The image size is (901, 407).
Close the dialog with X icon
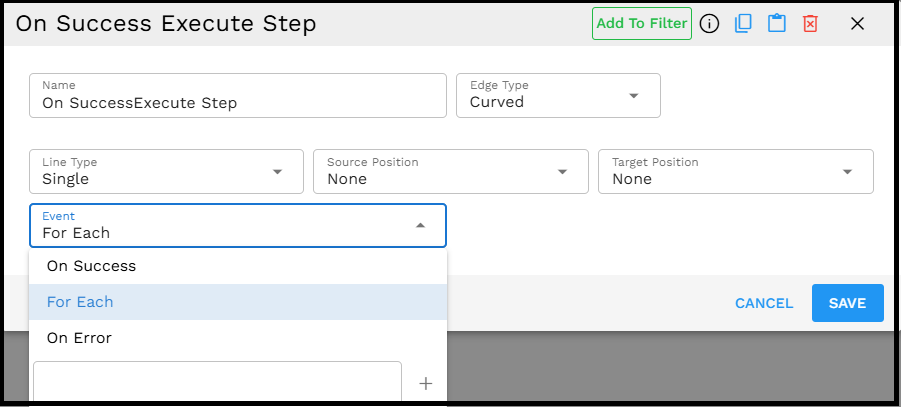pyautogui.click(x=857, y=24)
